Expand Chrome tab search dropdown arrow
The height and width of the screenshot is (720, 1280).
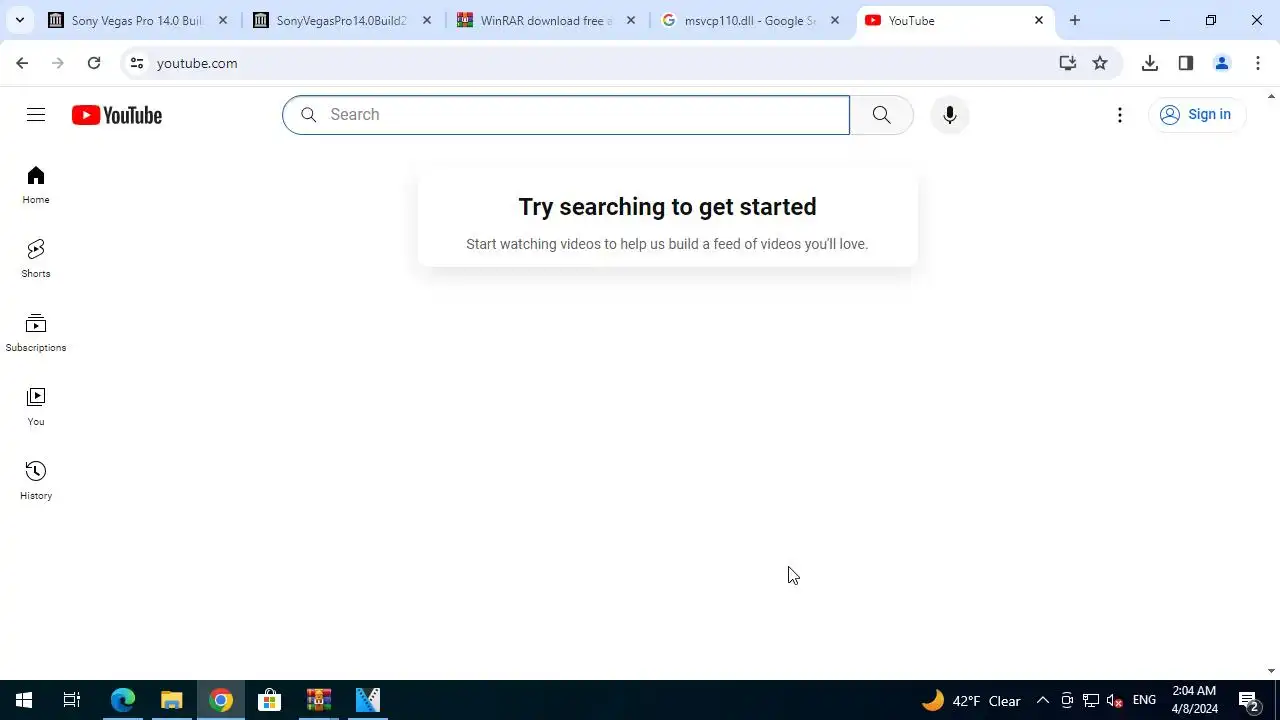[x=19, y=20]
